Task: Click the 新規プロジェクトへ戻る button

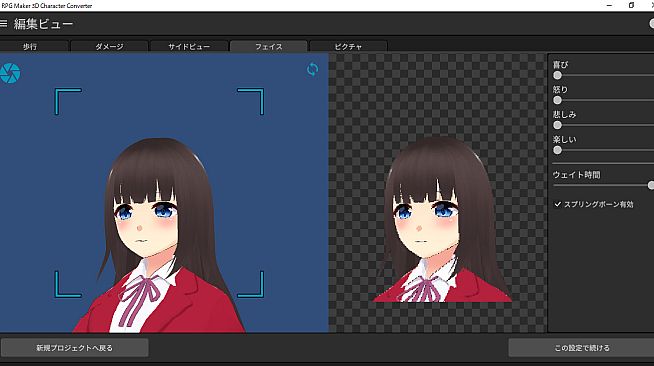Action: (75, 348)
